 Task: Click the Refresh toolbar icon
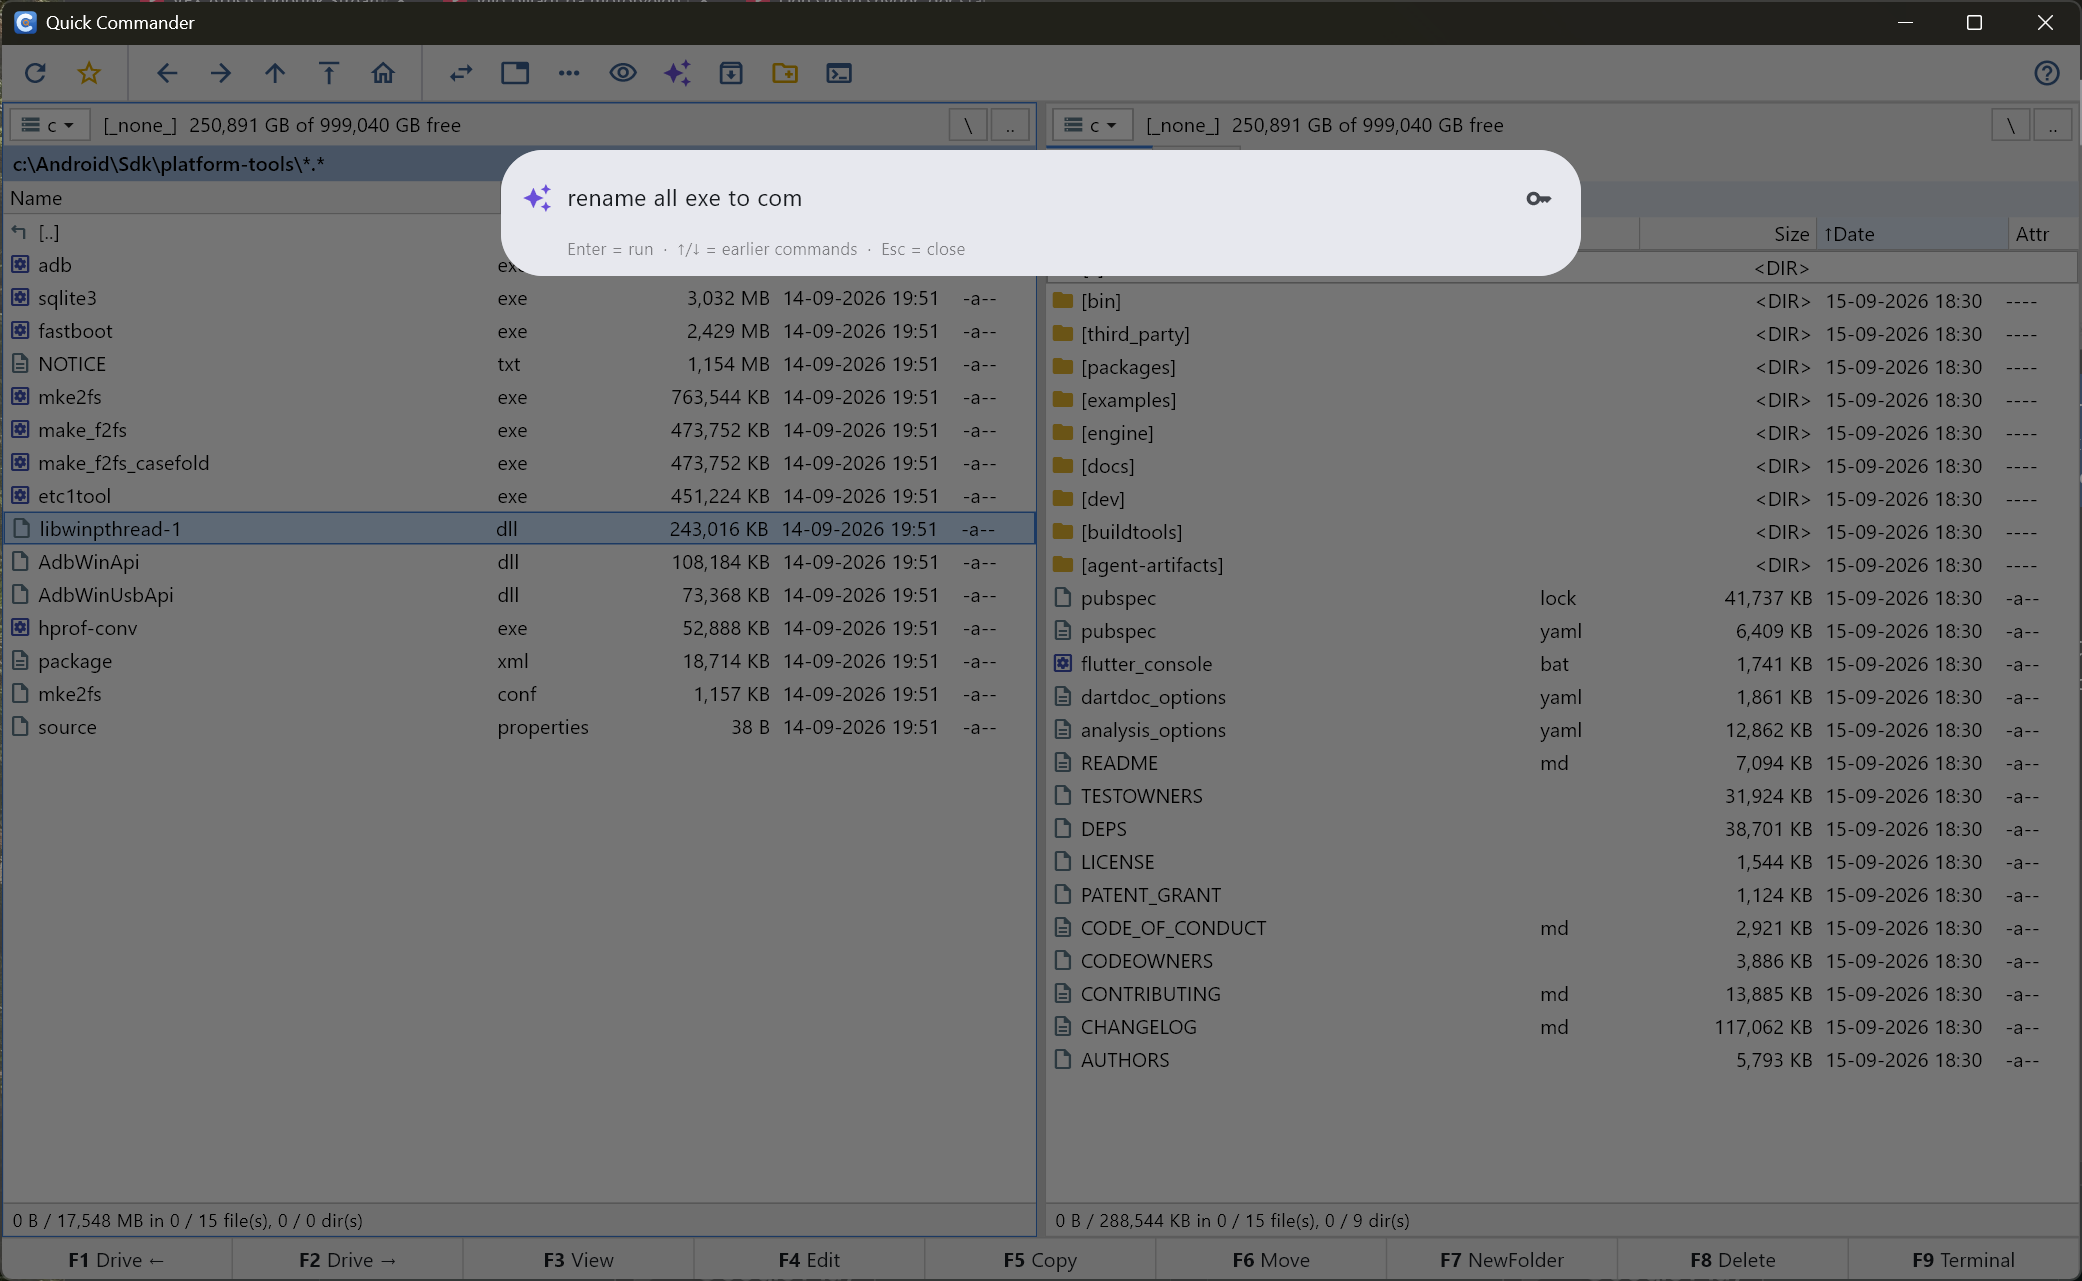click(x=35, y=73)
